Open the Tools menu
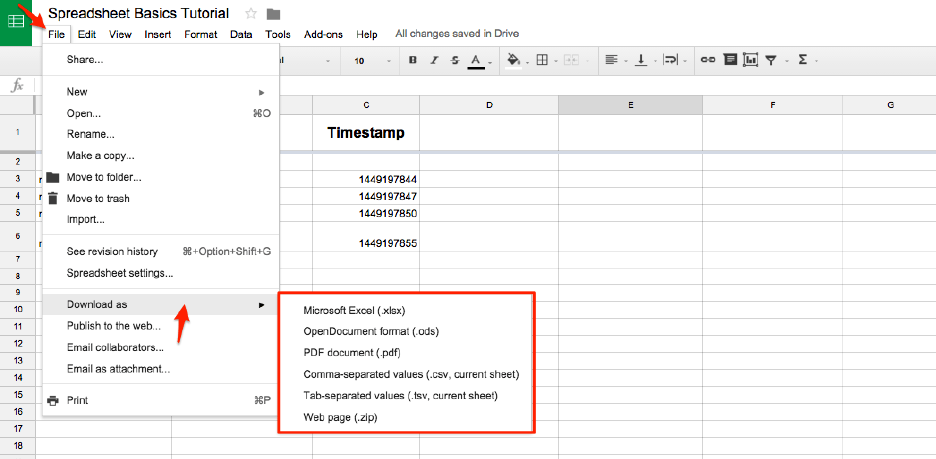Viewport: 936px width, 459px height. tap(278, 35)
